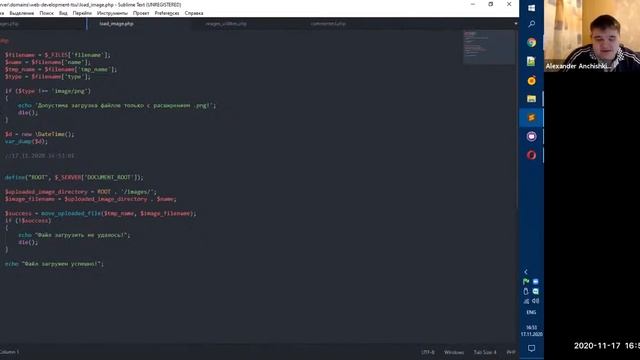Expand hidden system tray icons chevron
This screenshot has width=640, height=360.
[526, 272]
